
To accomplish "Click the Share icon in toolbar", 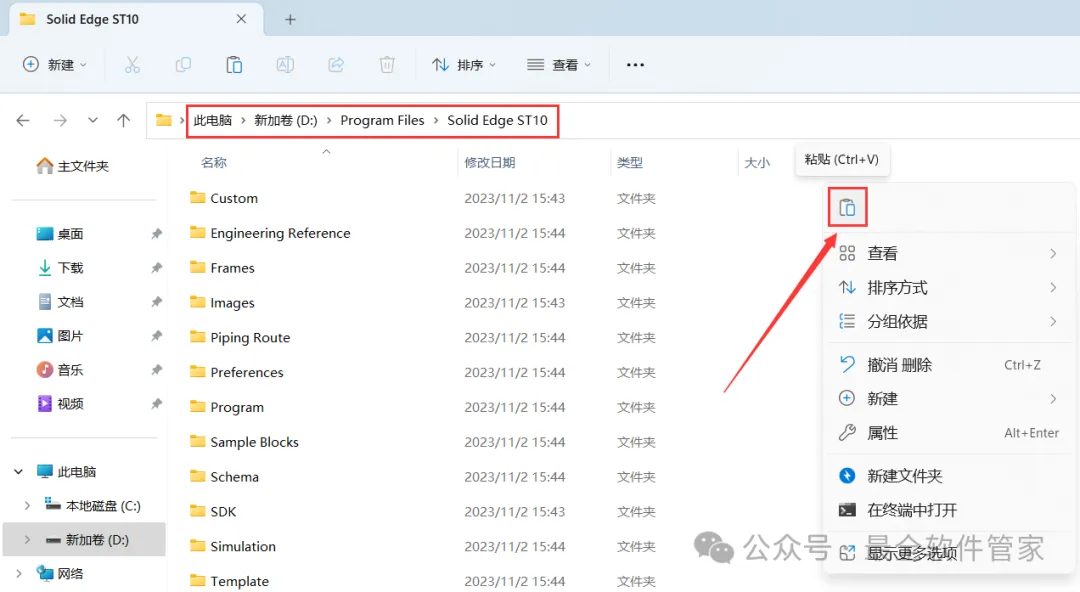I will (x=336, y=65).
